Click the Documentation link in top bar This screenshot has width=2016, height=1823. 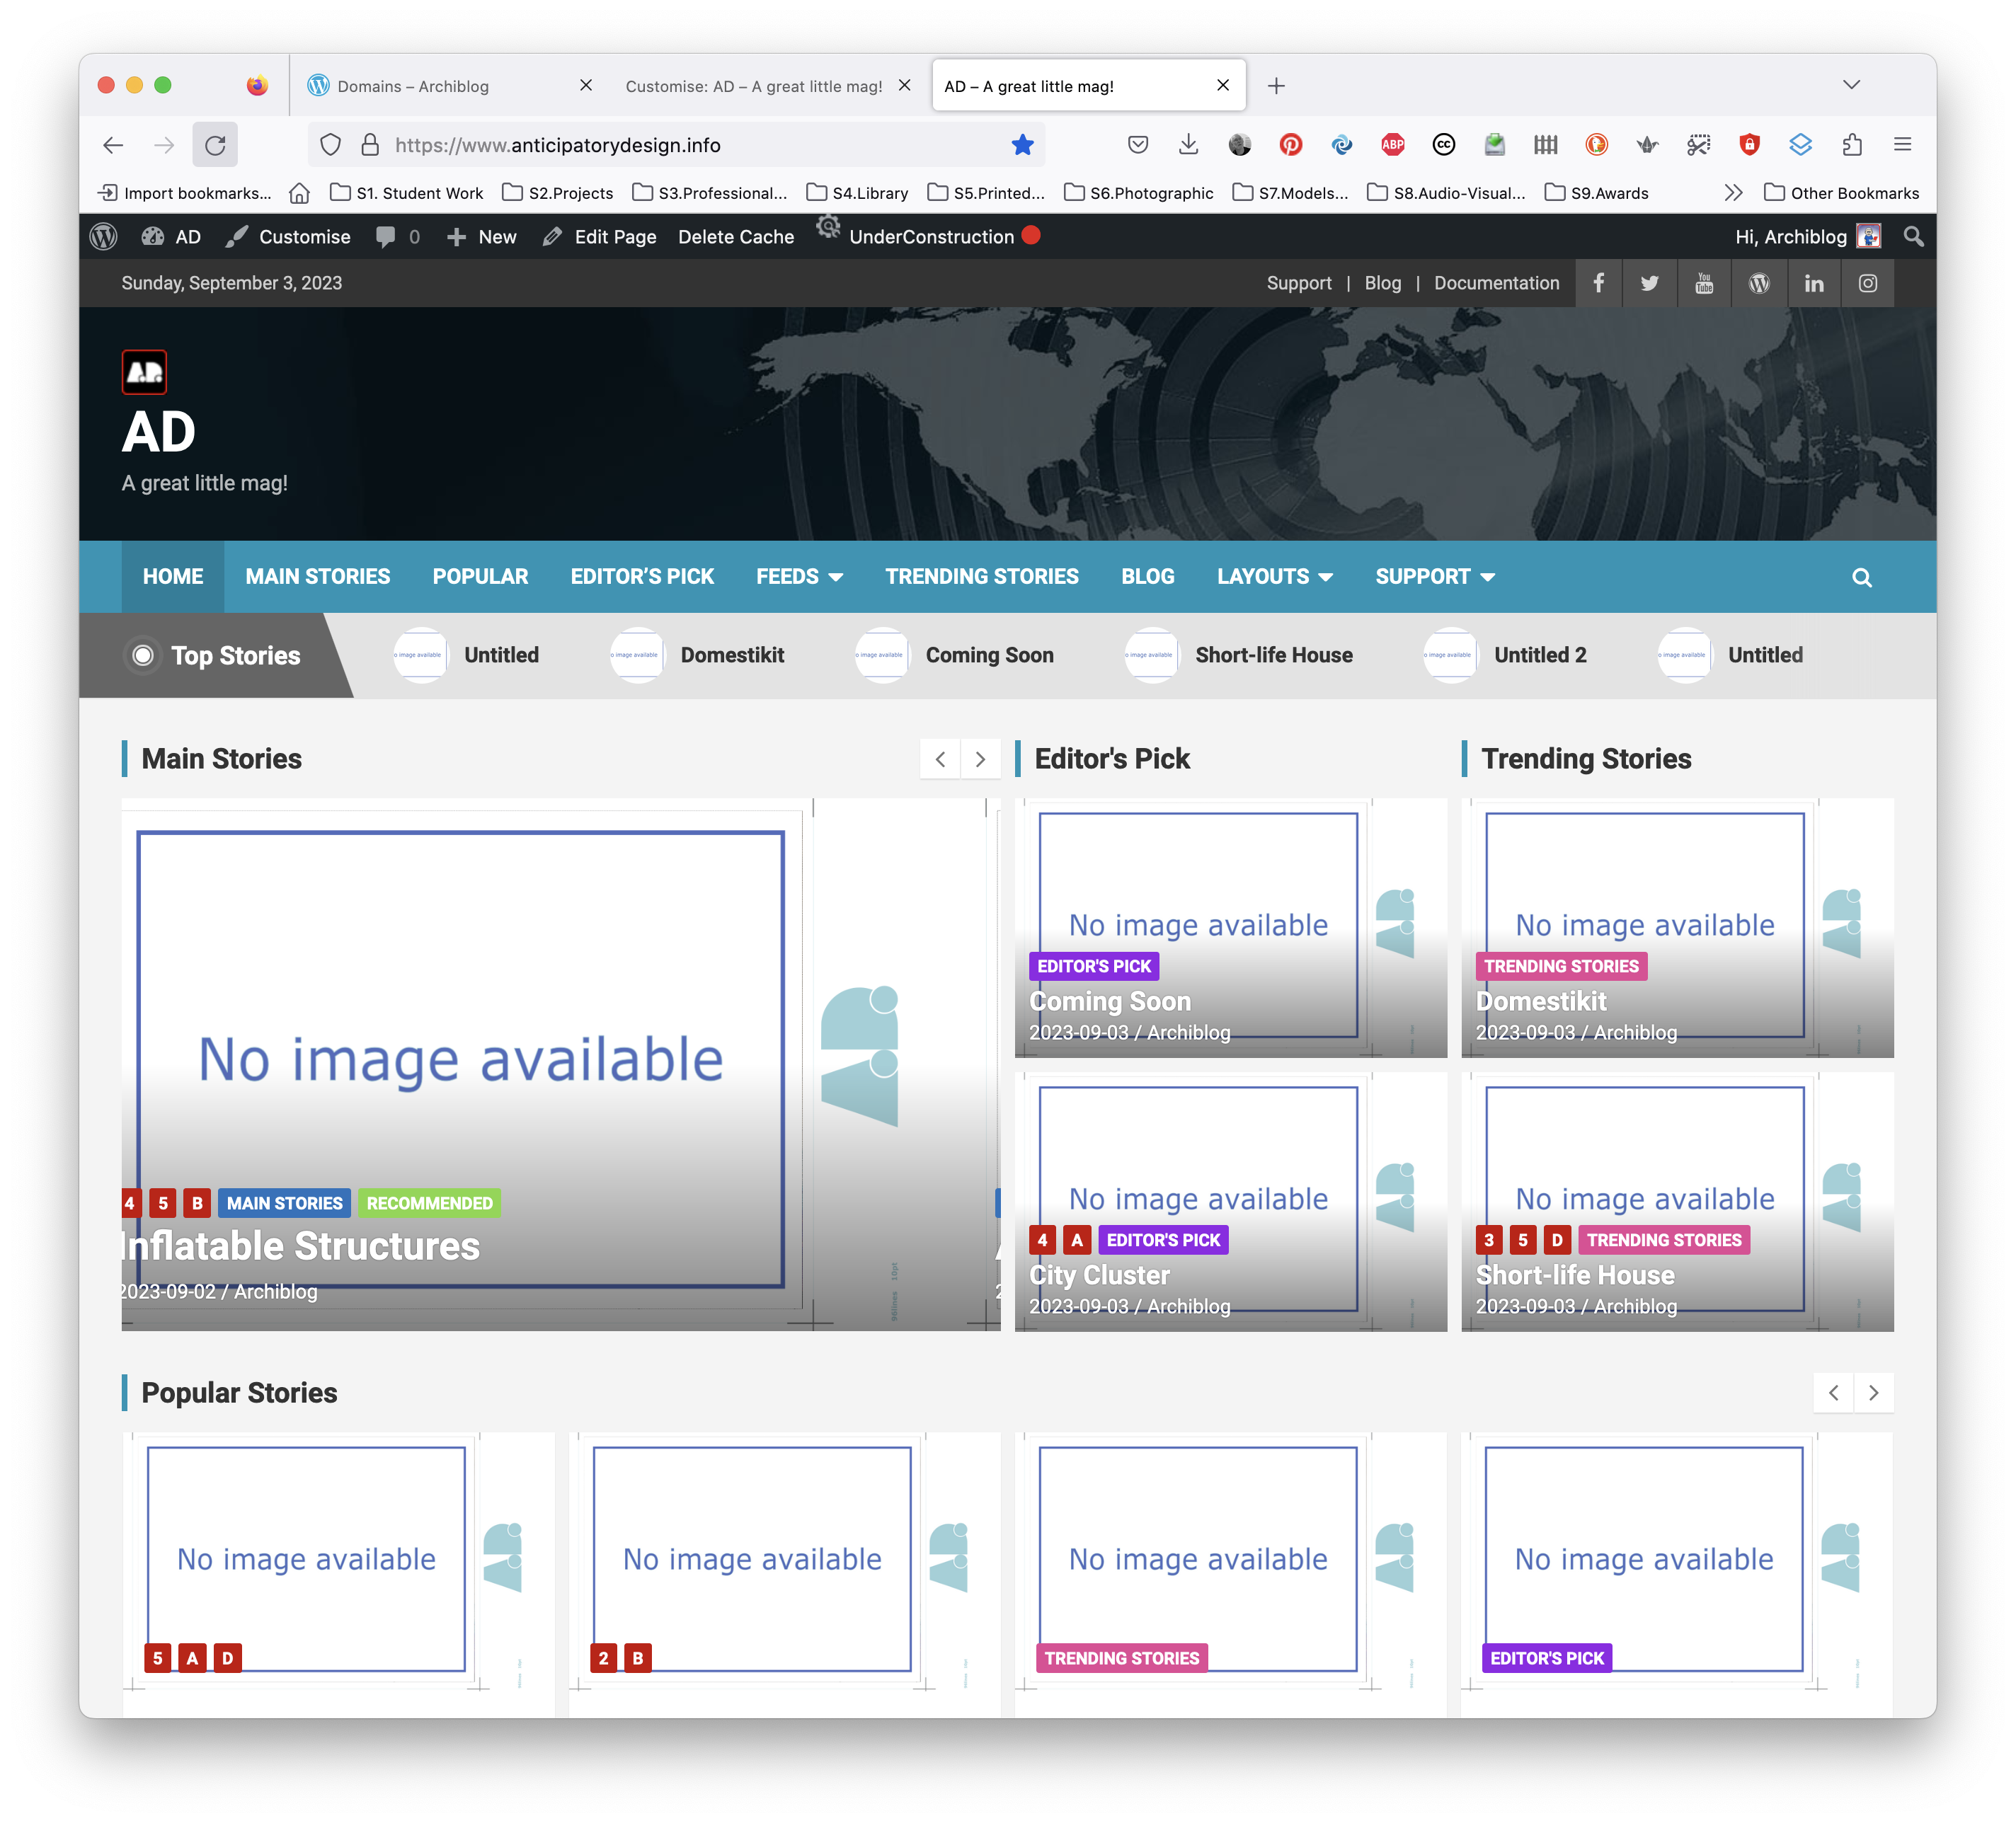coord(1496,283)
